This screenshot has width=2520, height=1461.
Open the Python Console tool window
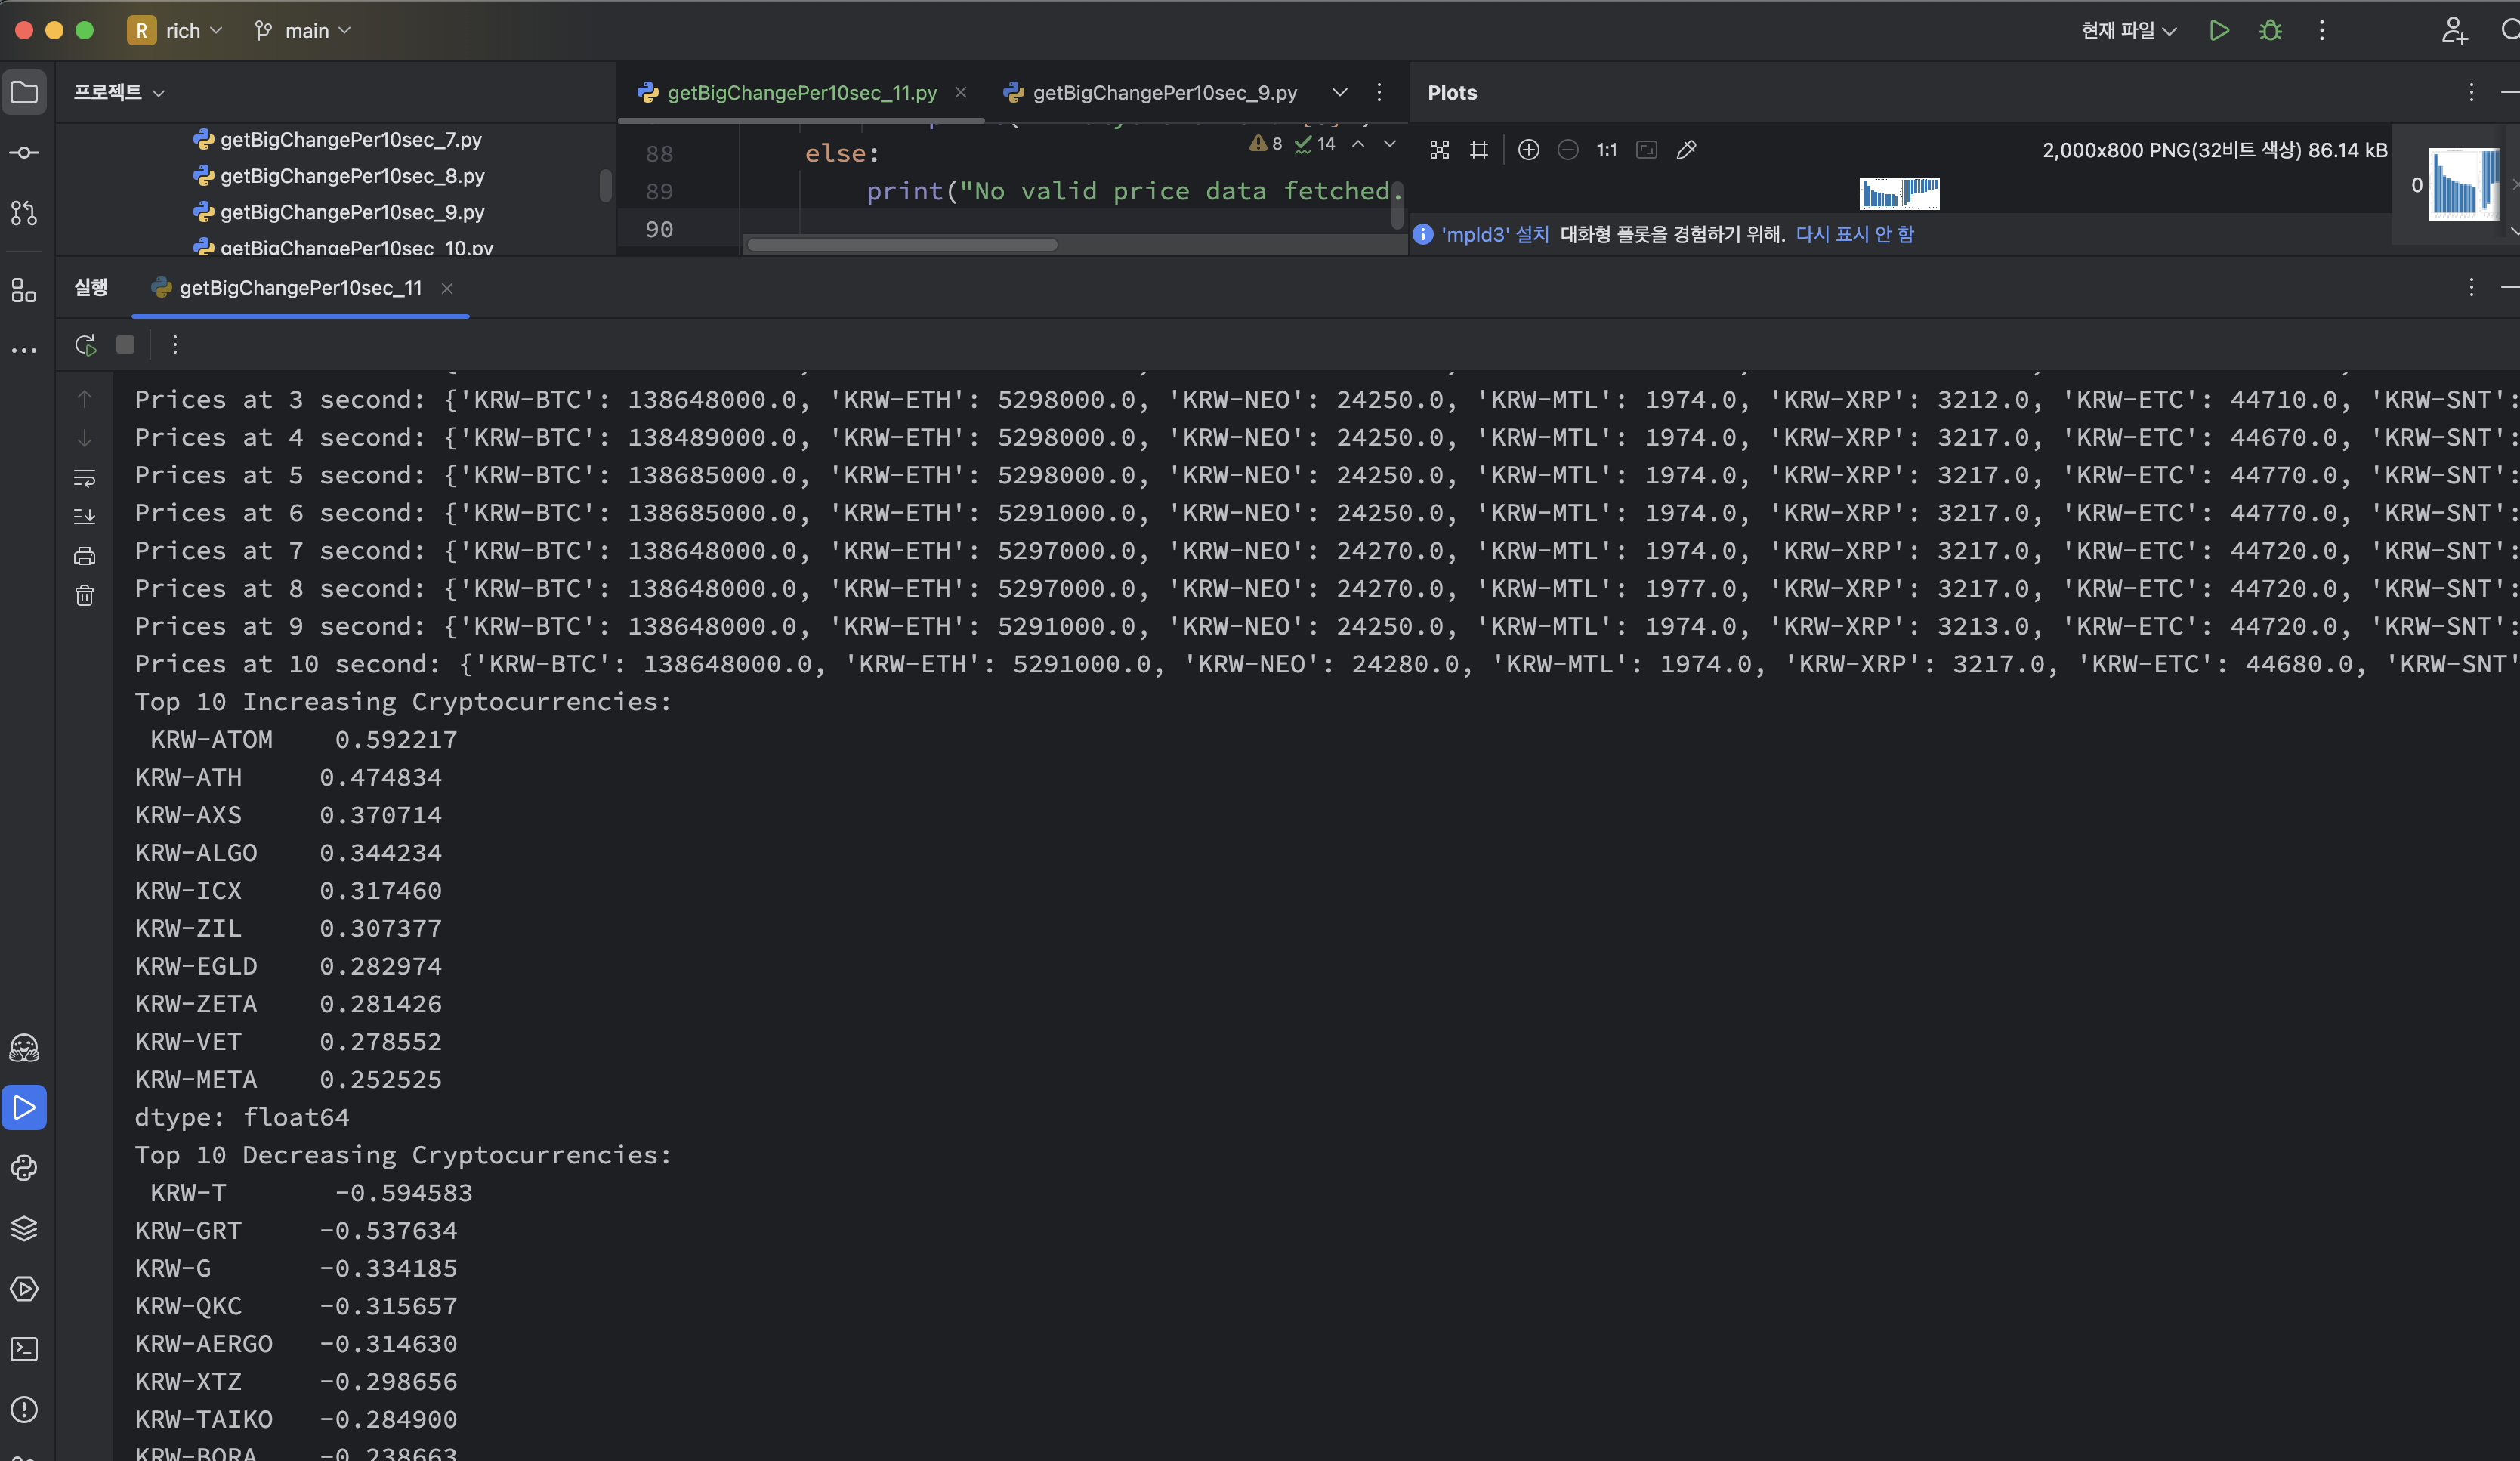[24, 1168]
